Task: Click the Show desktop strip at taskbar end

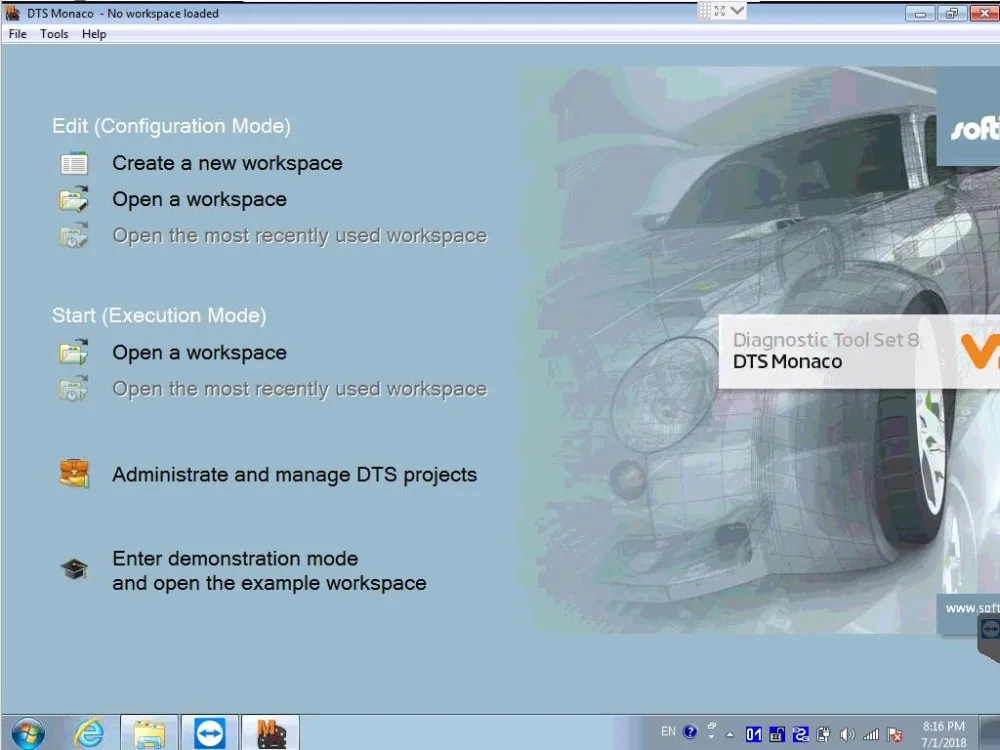Action: [x=989, y=733]
